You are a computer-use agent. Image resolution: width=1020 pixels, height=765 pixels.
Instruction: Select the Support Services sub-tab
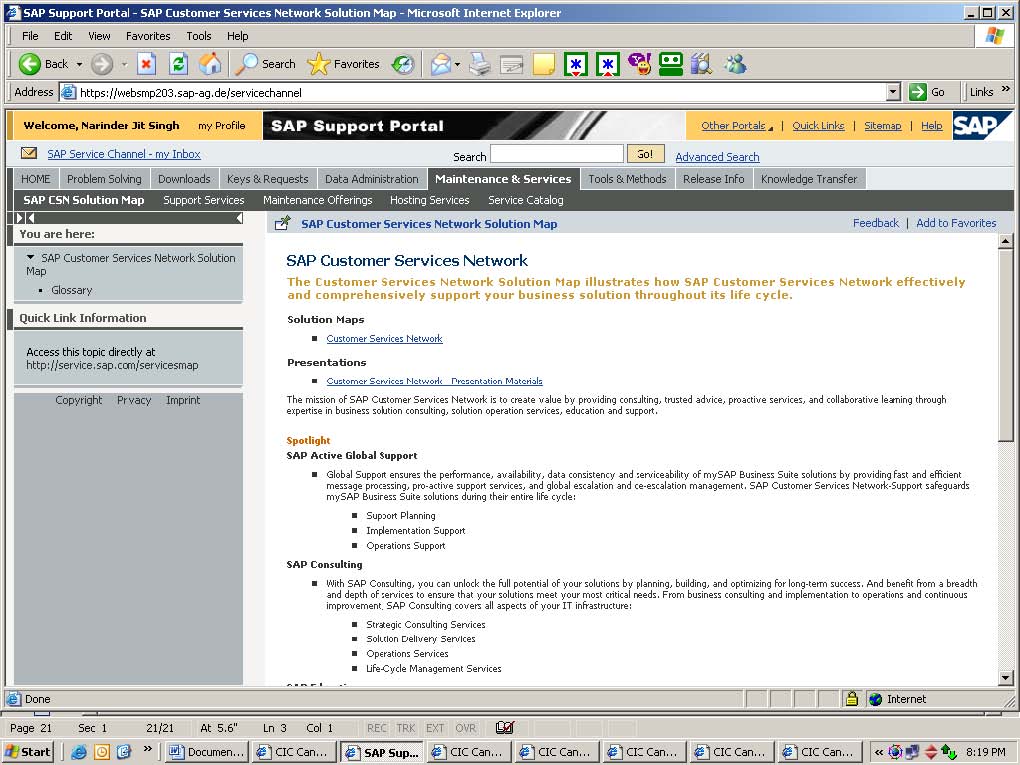204,200
